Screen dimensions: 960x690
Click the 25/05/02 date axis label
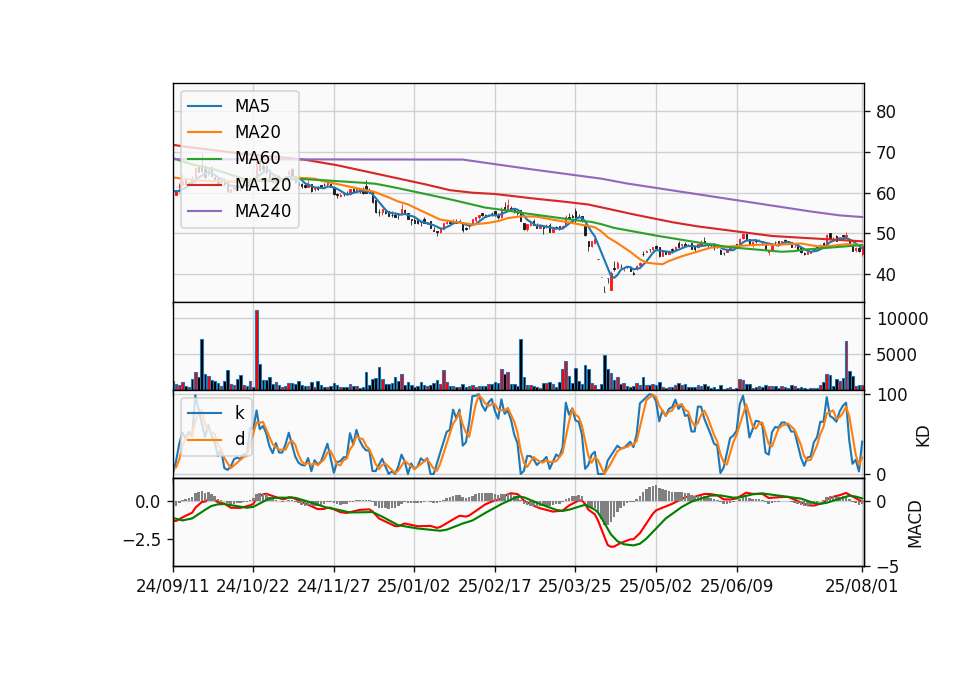tap(656, 586)
